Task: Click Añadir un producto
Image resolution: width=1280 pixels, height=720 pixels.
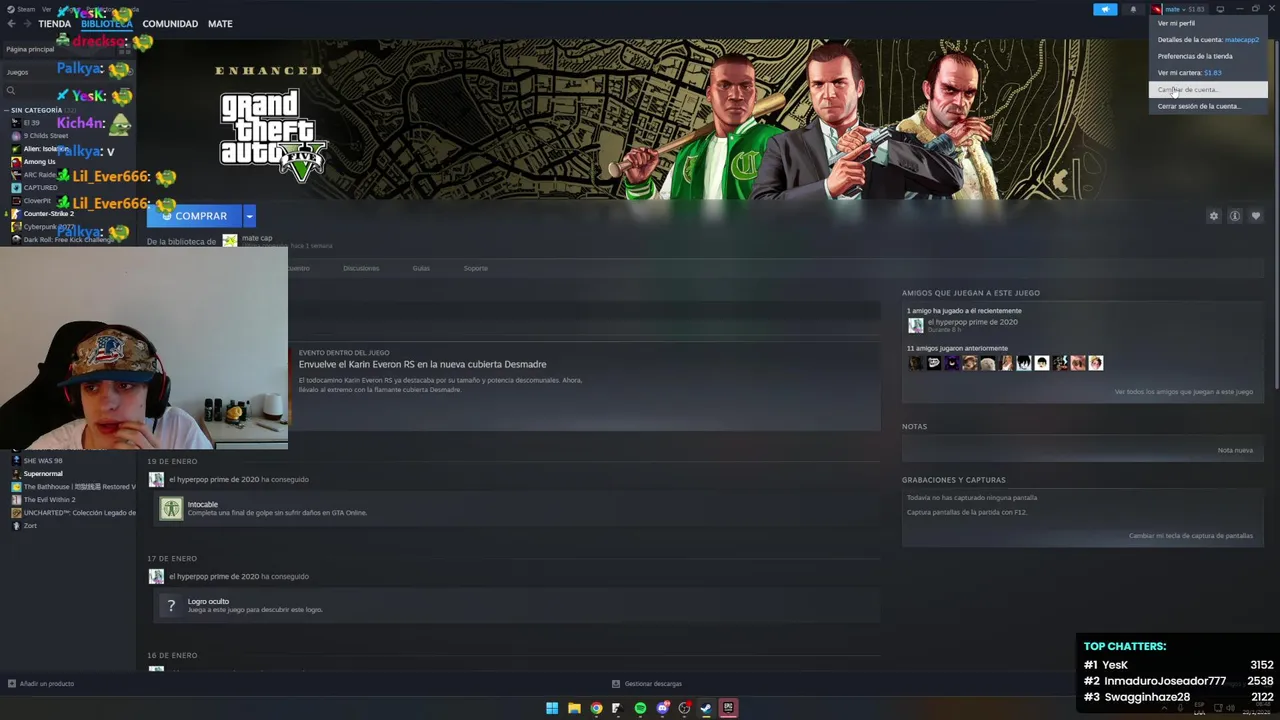Action: click(x=41, y=684)
